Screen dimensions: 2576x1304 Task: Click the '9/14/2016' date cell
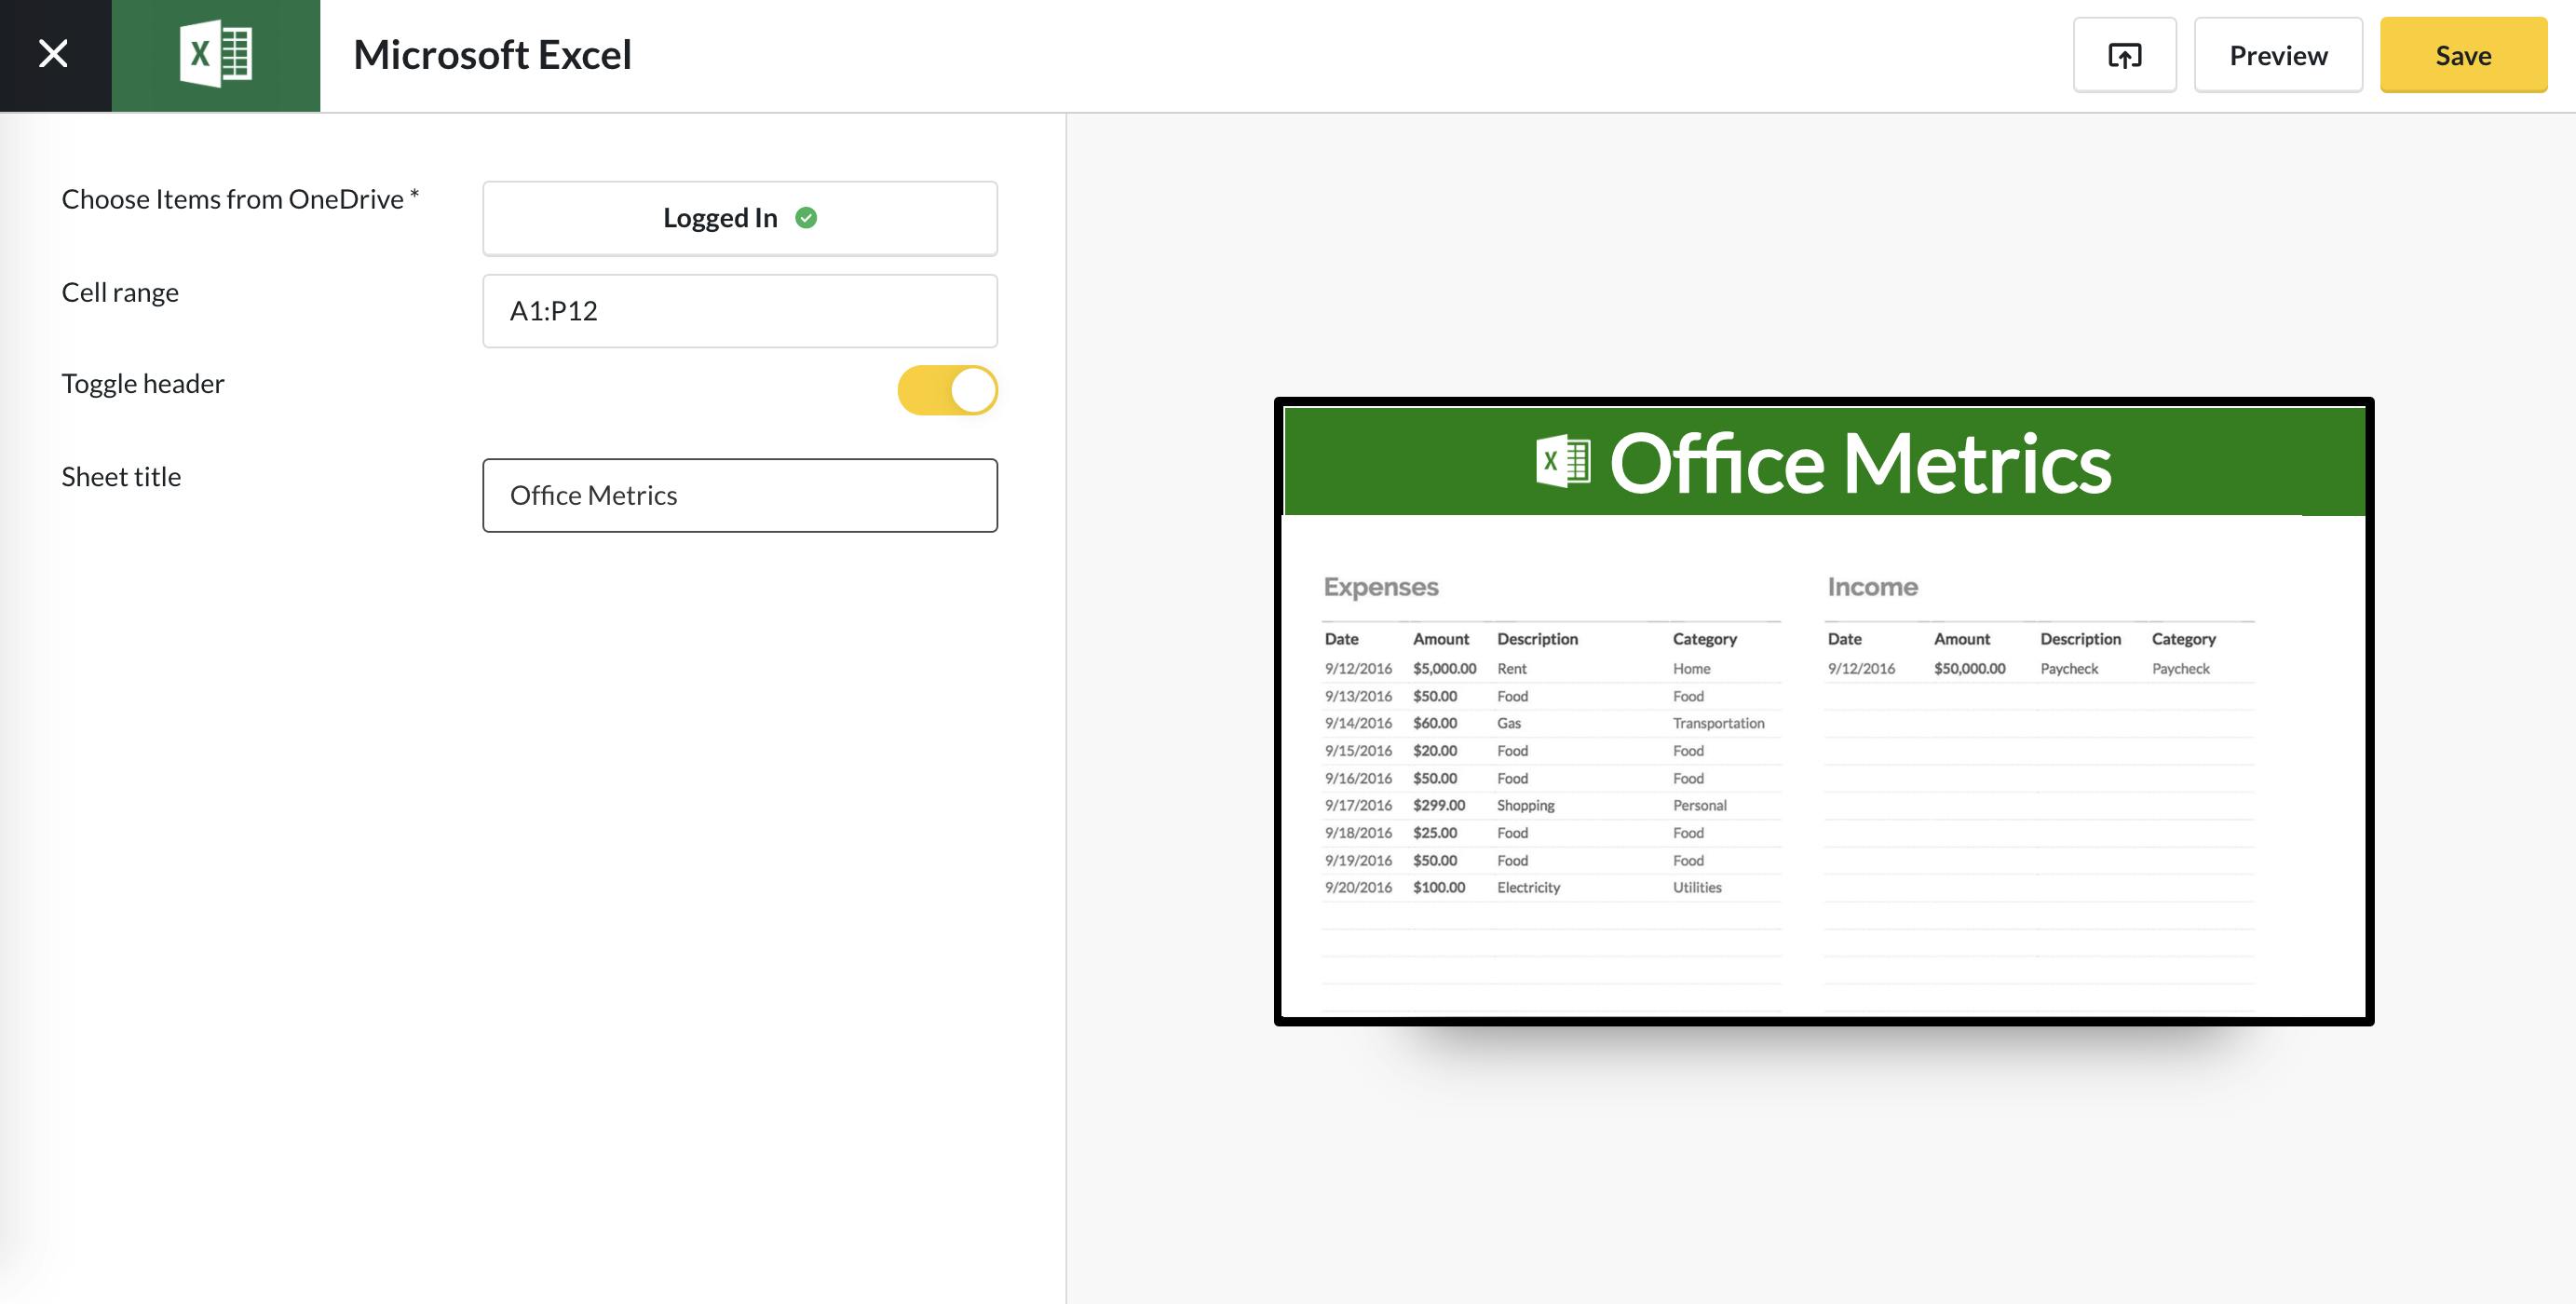1358,723
